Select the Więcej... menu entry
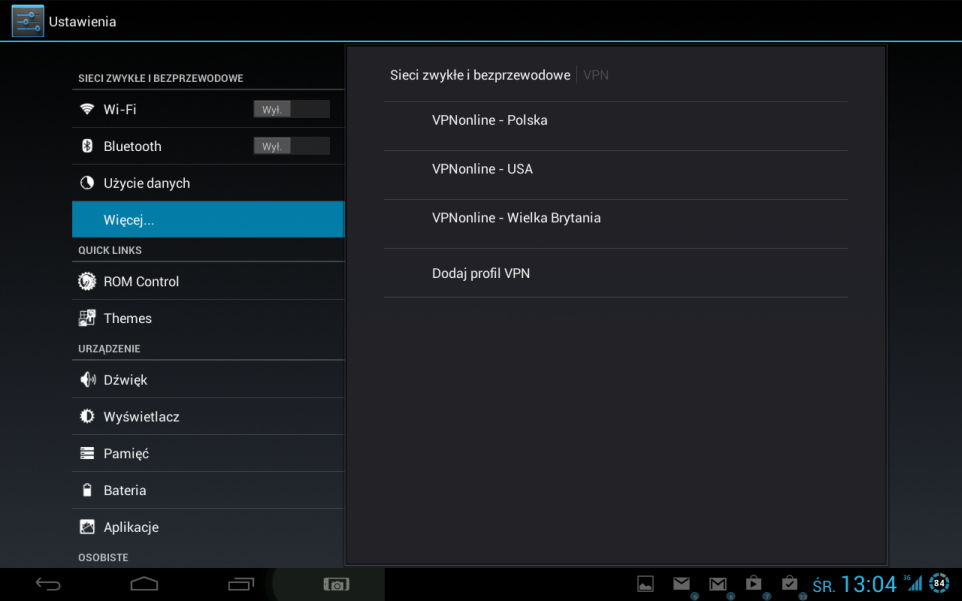Viewport: 962px width, 601px height. 208,220
